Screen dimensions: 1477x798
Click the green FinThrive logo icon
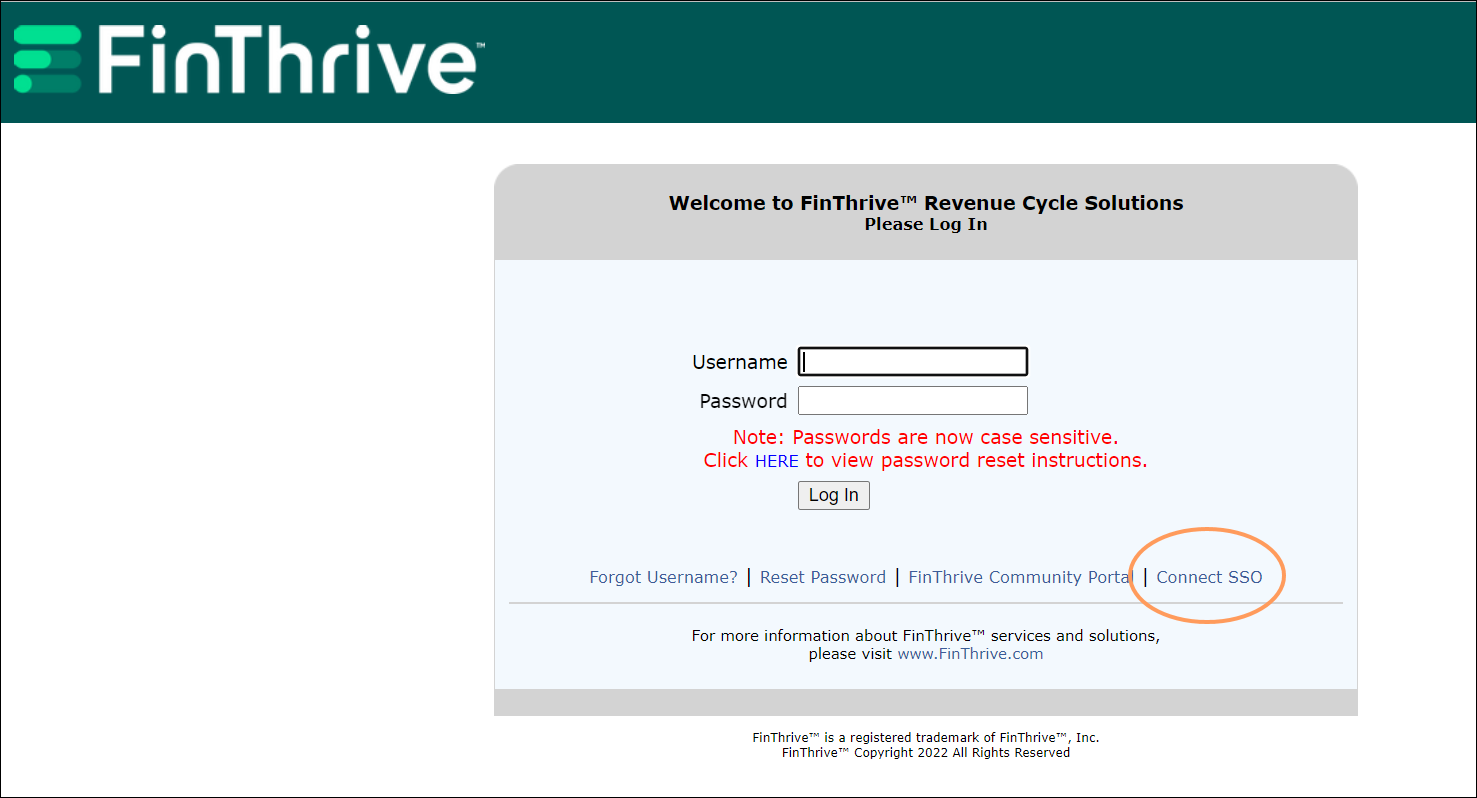pos(47,60)
